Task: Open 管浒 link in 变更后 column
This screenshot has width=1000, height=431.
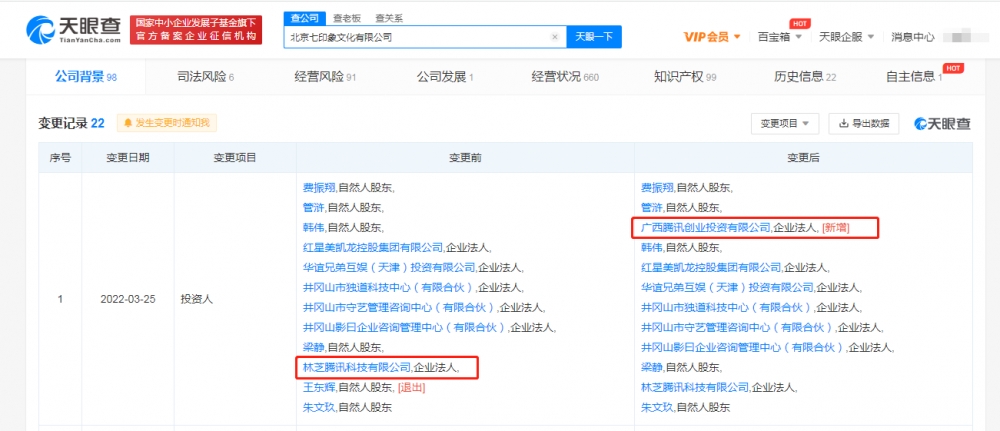Action: (652, 207)
